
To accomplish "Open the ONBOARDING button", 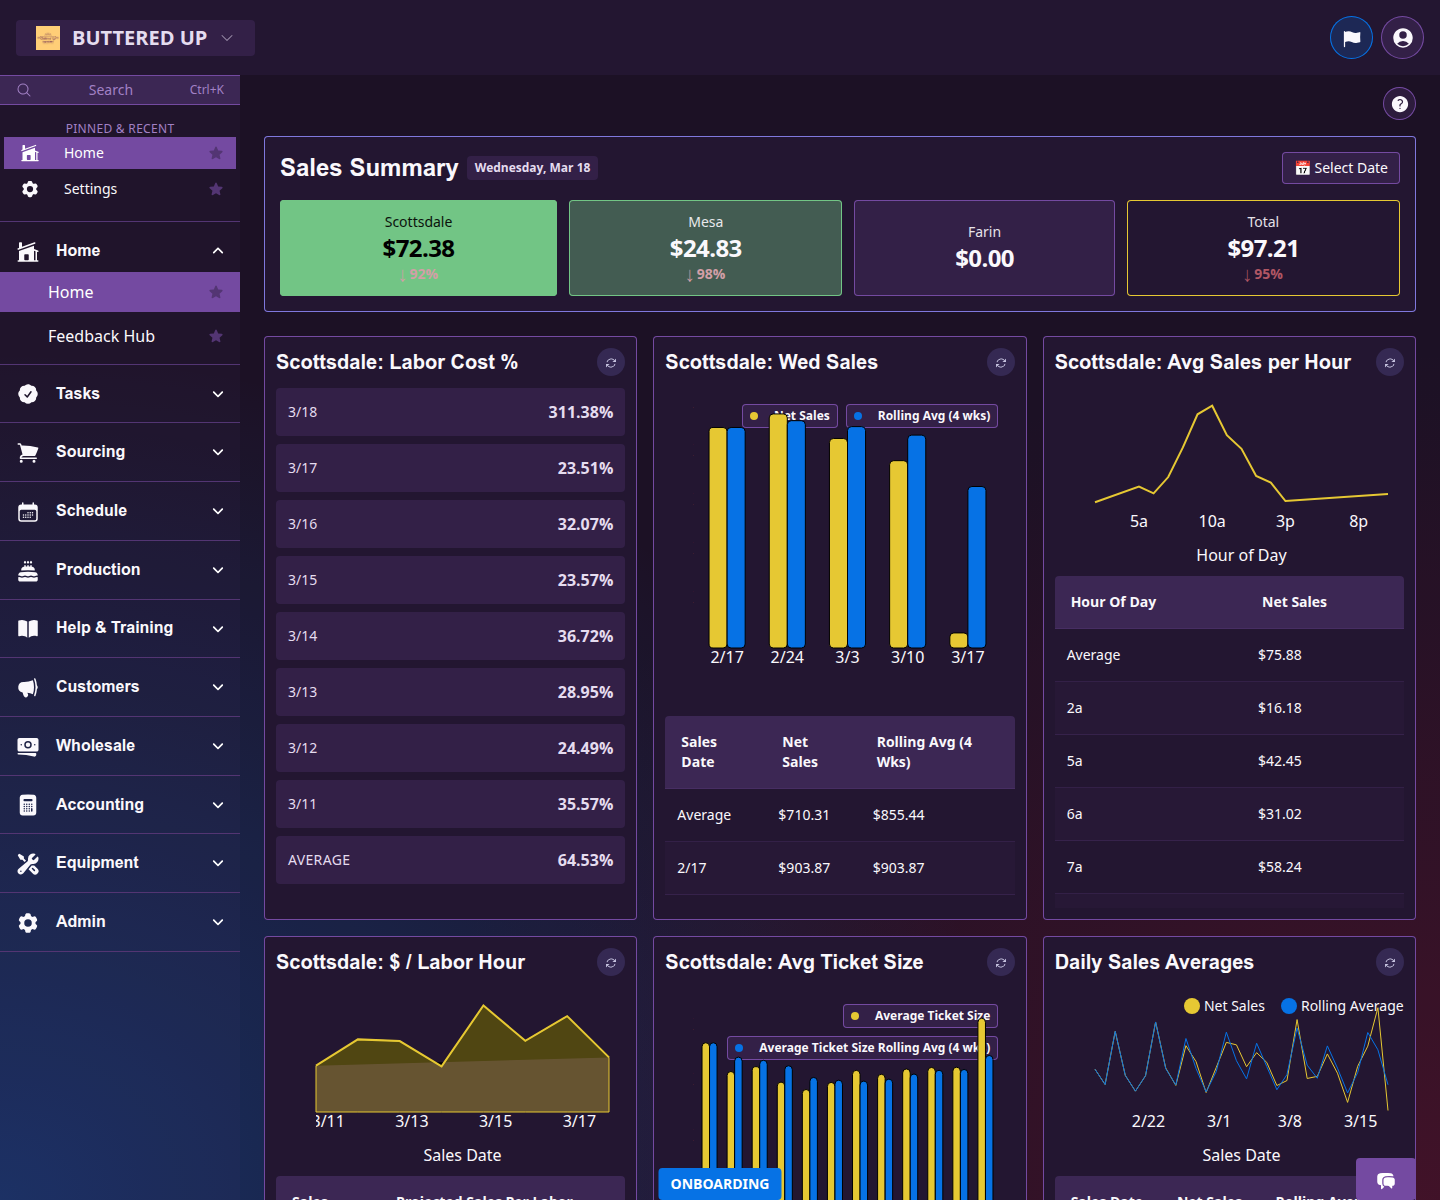I will (719, 1183).
